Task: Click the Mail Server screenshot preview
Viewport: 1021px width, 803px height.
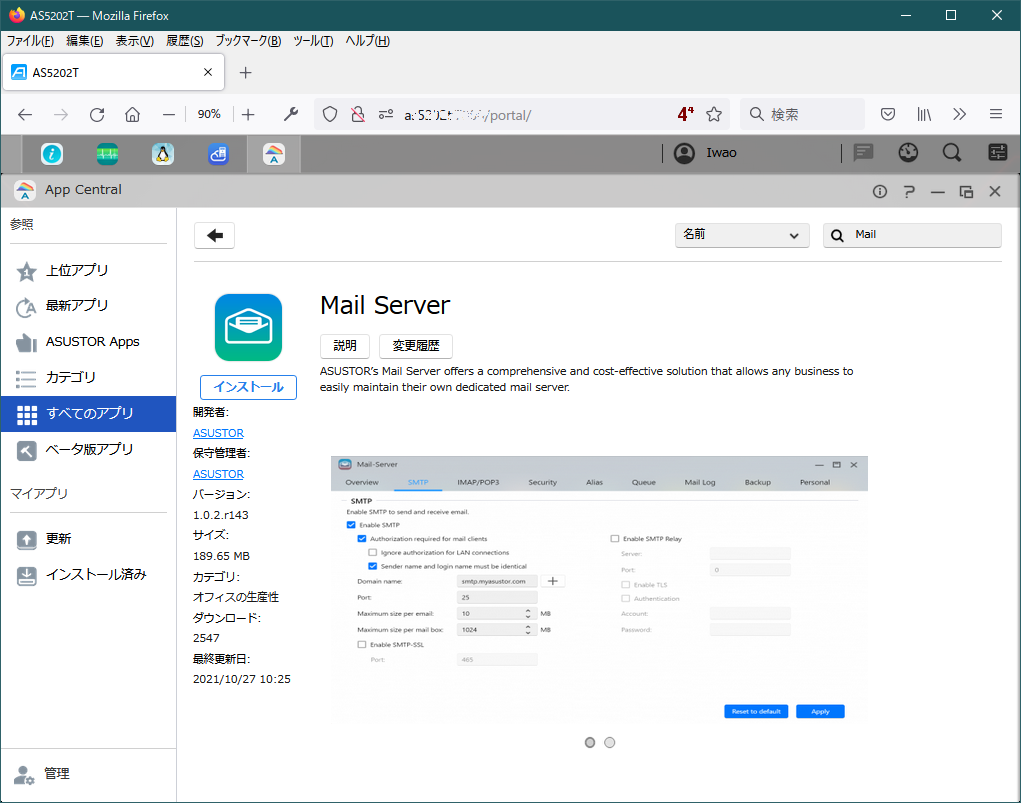Action: 599,589
